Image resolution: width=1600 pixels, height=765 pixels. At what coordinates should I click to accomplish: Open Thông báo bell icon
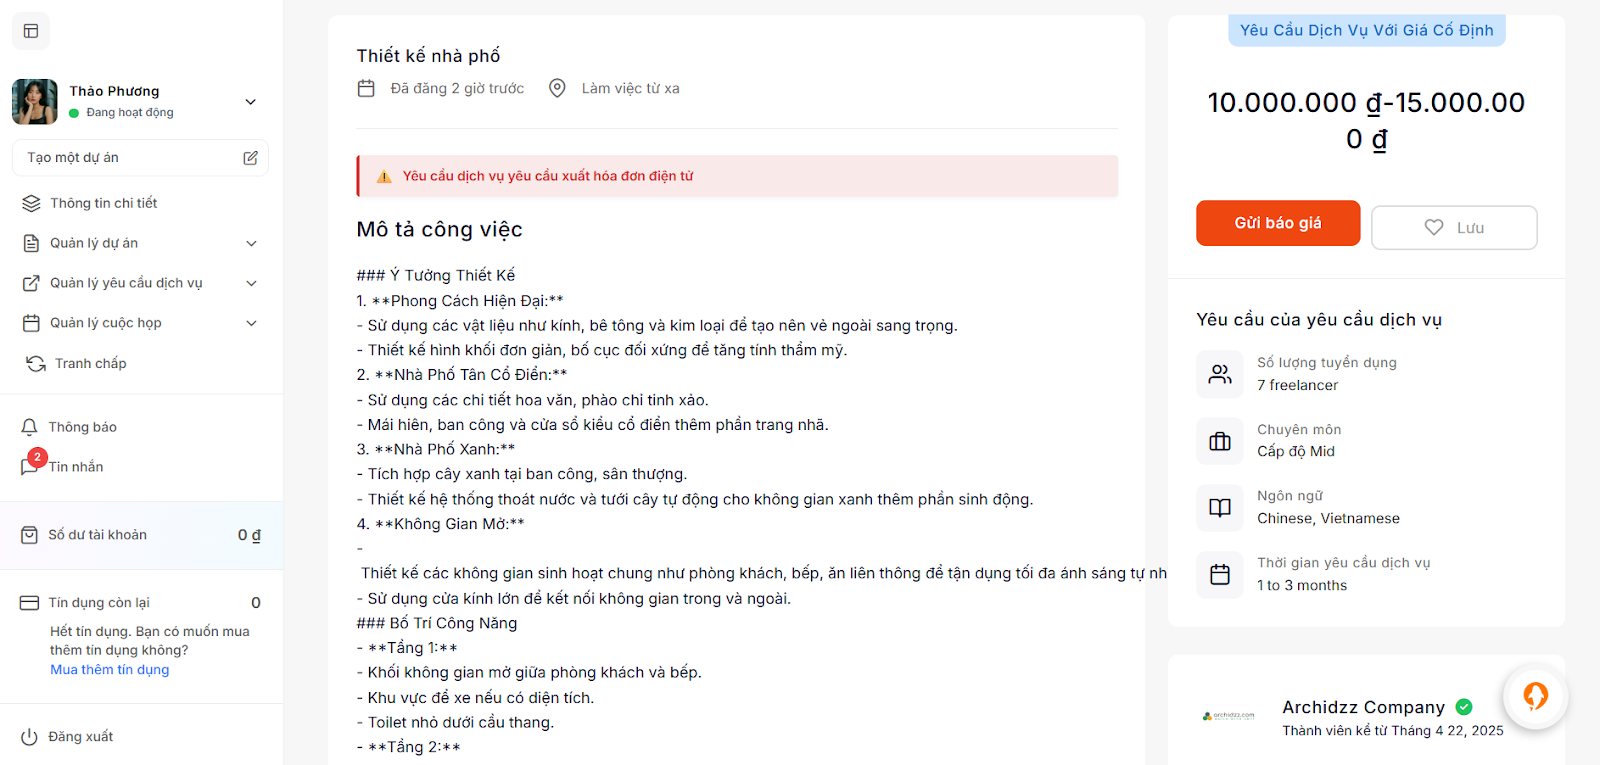(x=30, y=427)
